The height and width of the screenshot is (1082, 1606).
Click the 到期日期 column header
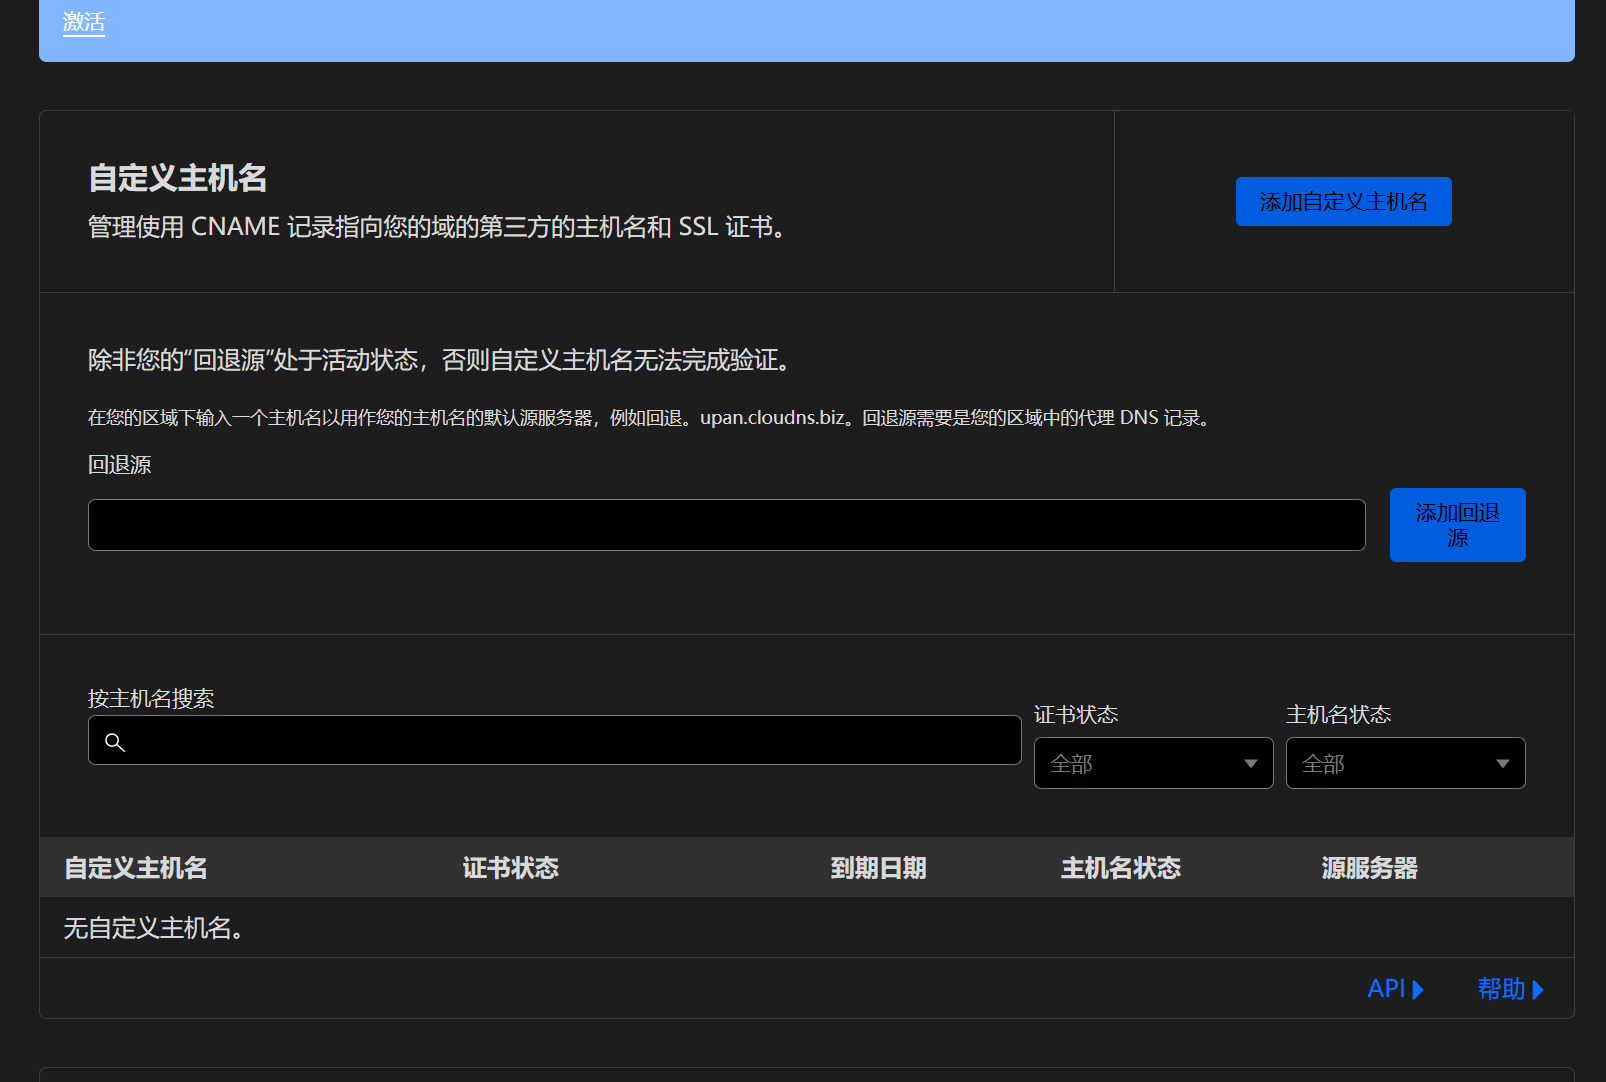[879, 868]
